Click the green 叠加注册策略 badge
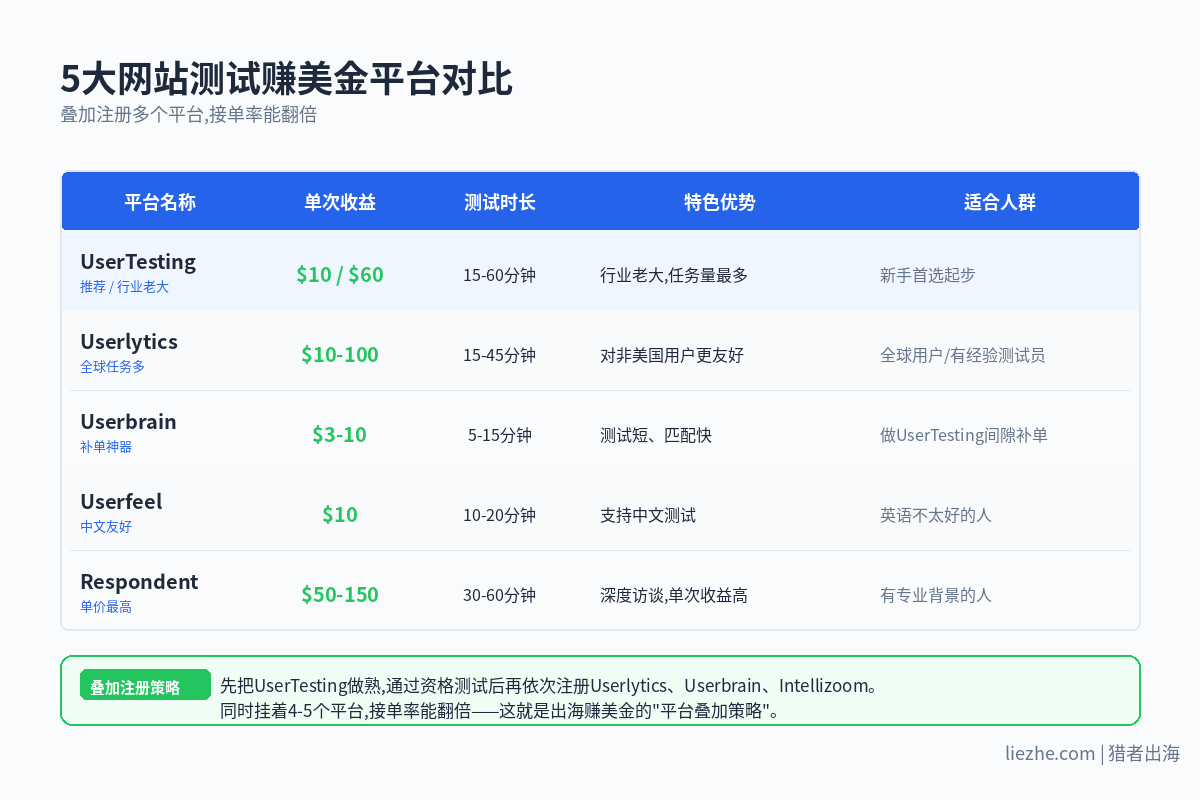The image size is (1200, 800). (145, 686)
